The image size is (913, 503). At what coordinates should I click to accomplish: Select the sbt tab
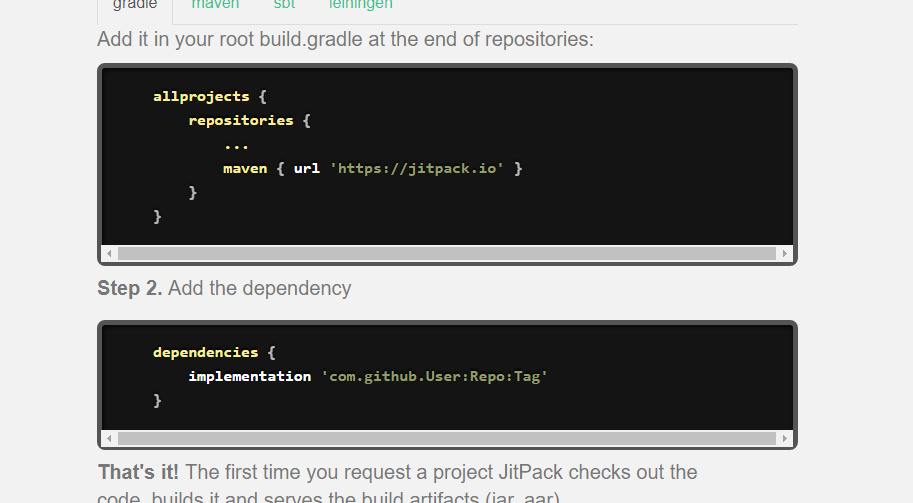pos(284,5)
